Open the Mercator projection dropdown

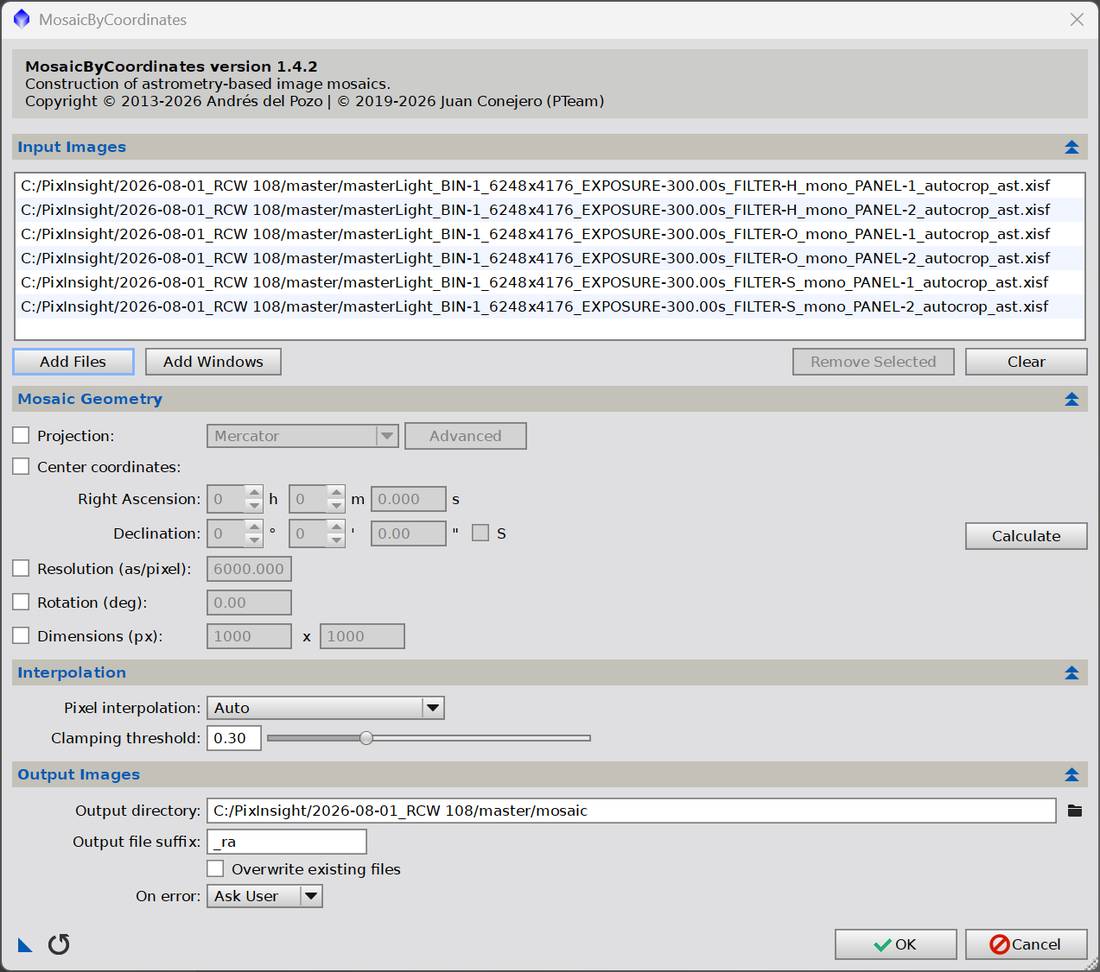click(x=302, y=436)
